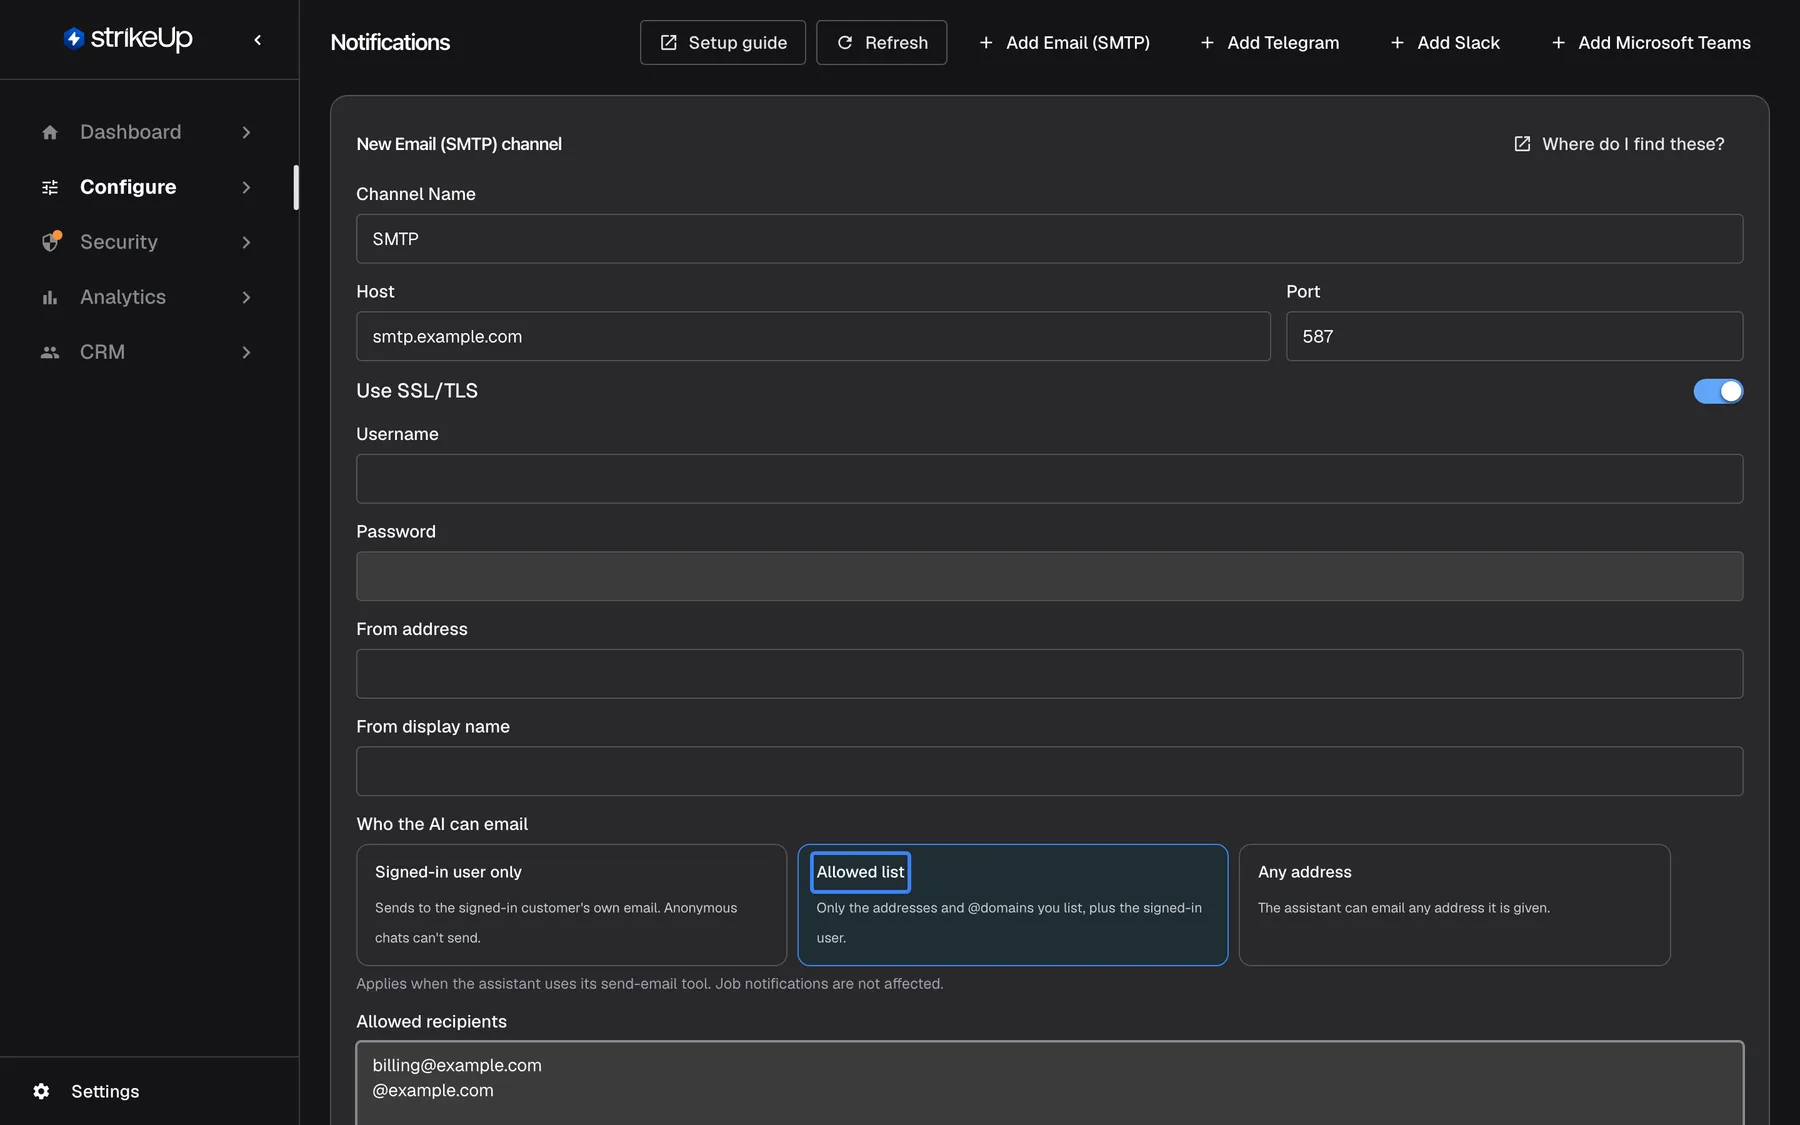Screen dimensions: 1800x1125
Task: Select the Signed-in user only option
Action: click(572, 905)
